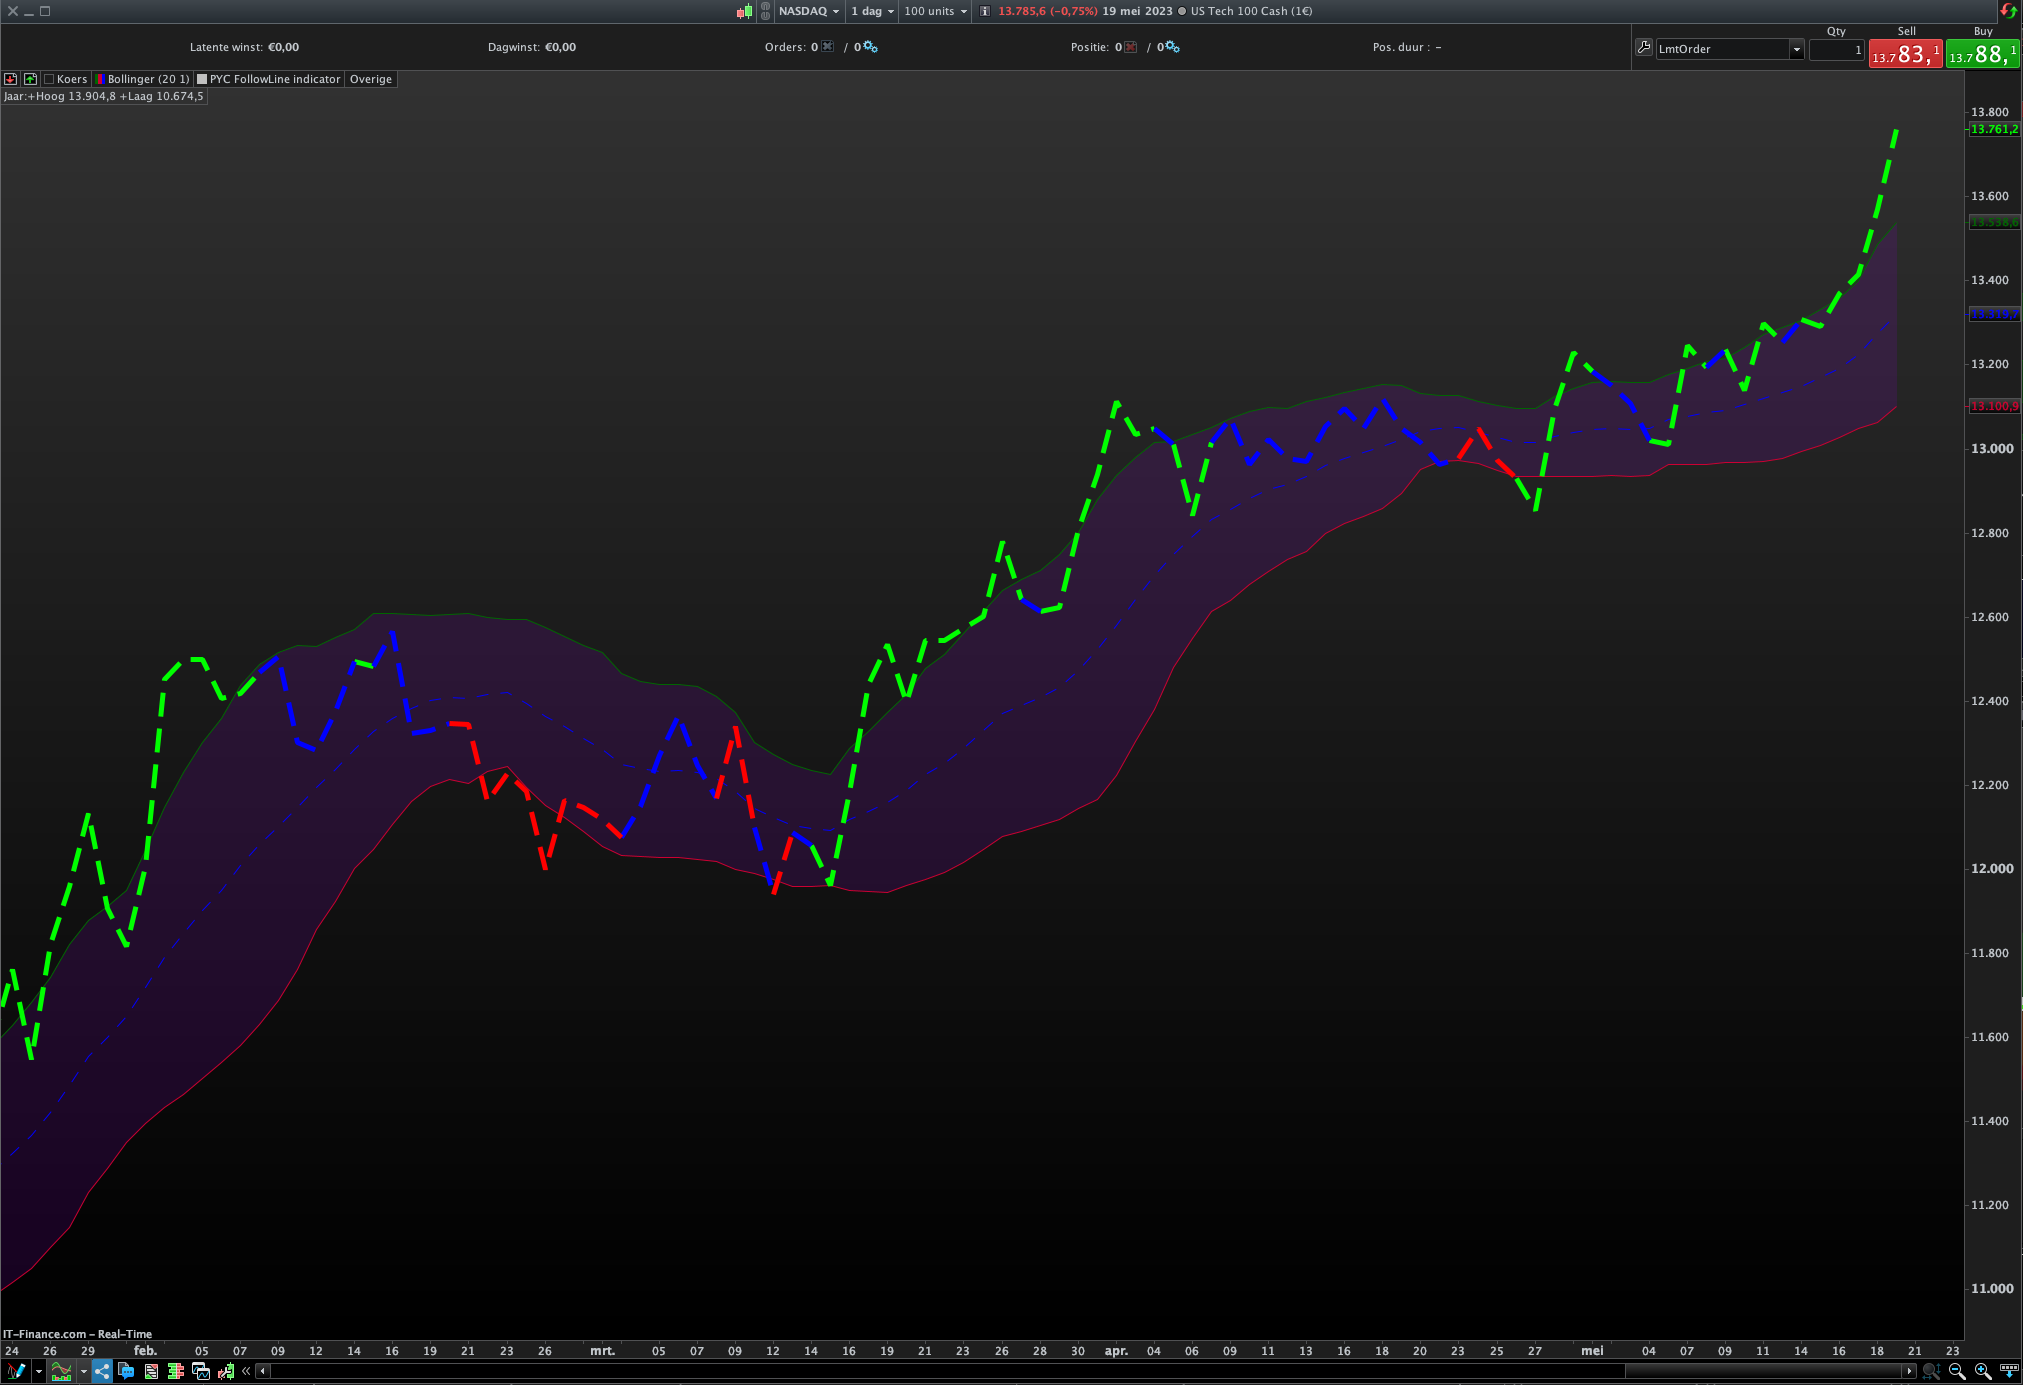Toggle the chain link group icon

(x=765, y=11)
